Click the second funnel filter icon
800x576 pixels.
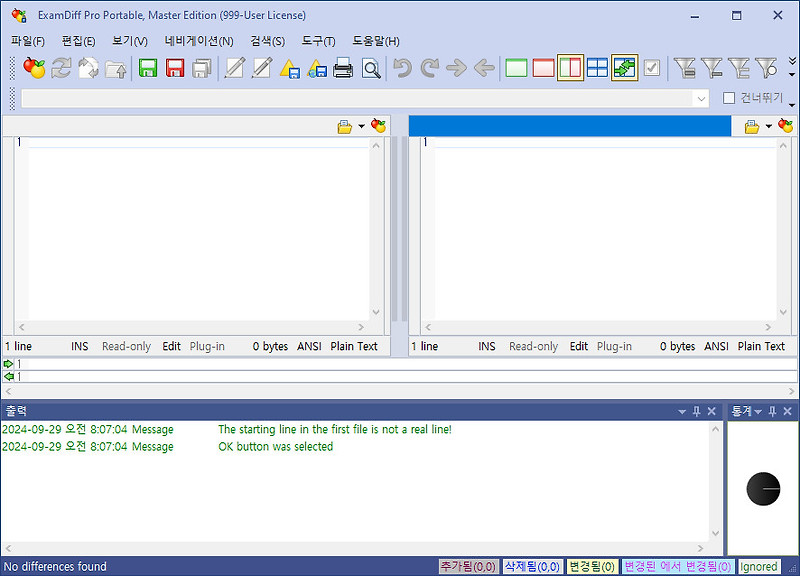711,68
